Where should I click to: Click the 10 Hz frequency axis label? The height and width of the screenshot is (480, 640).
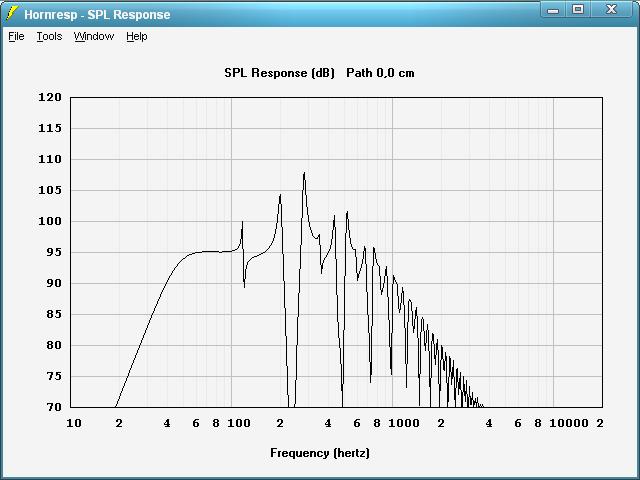(x=74, y=423)
